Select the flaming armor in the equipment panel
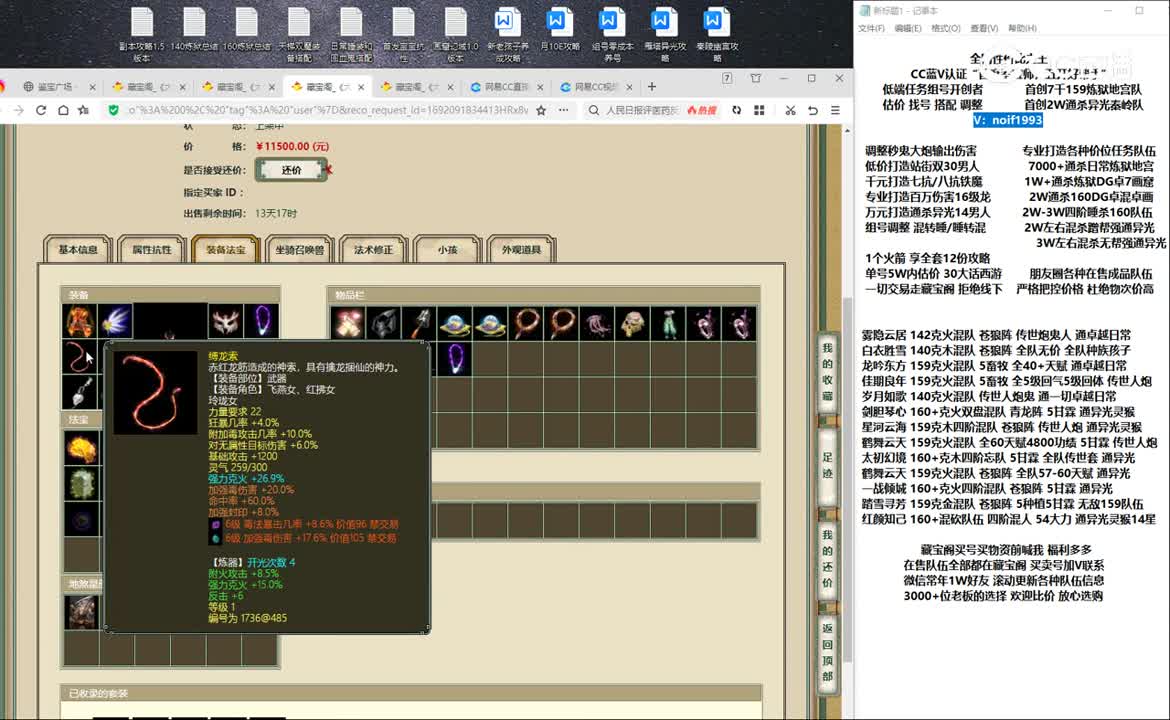This screenshot has width=1170, height=720. 79,321
